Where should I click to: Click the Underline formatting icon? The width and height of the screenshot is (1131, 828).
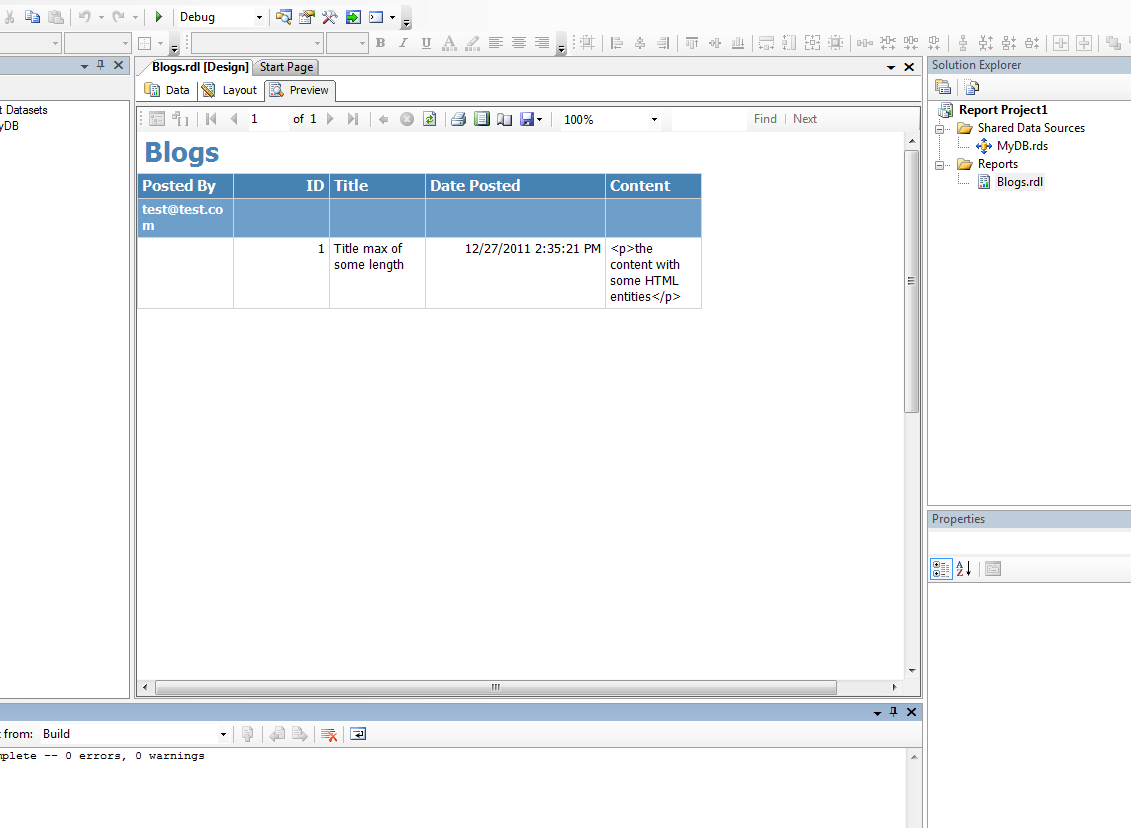(x=426, y=43)
